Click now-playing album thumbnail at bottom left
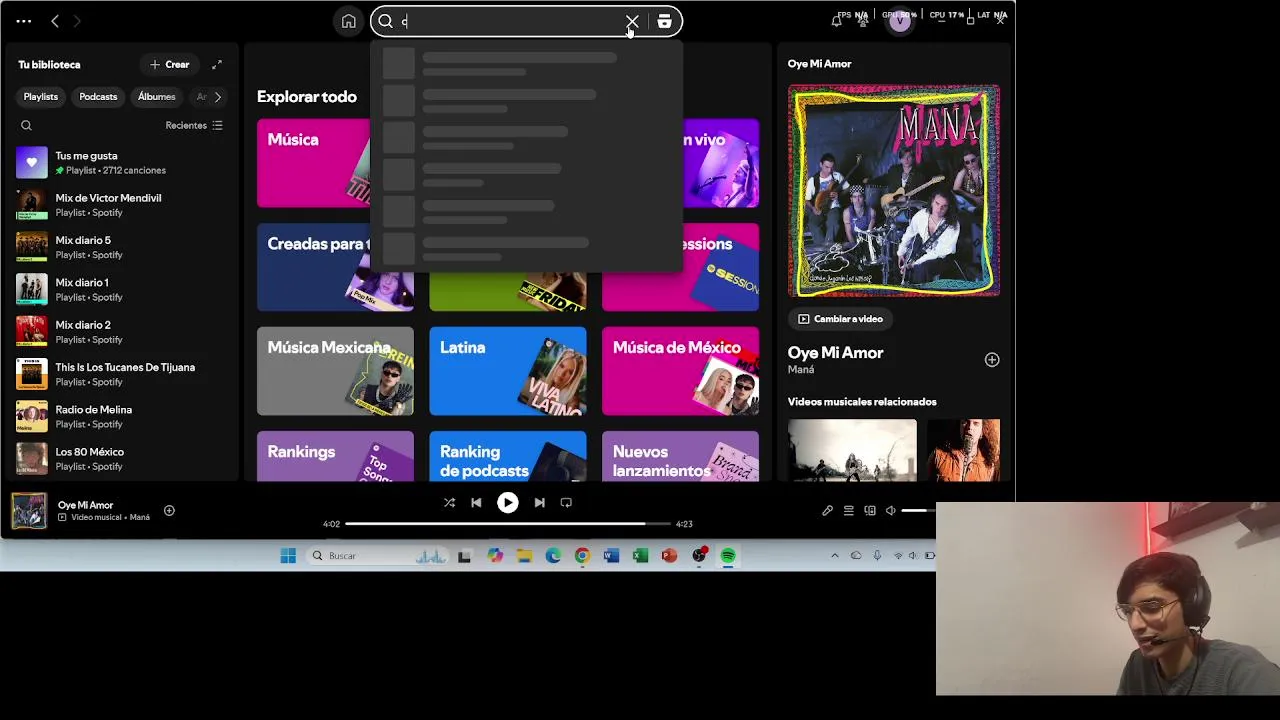The image size is (1280, 720). click(29, 511)
